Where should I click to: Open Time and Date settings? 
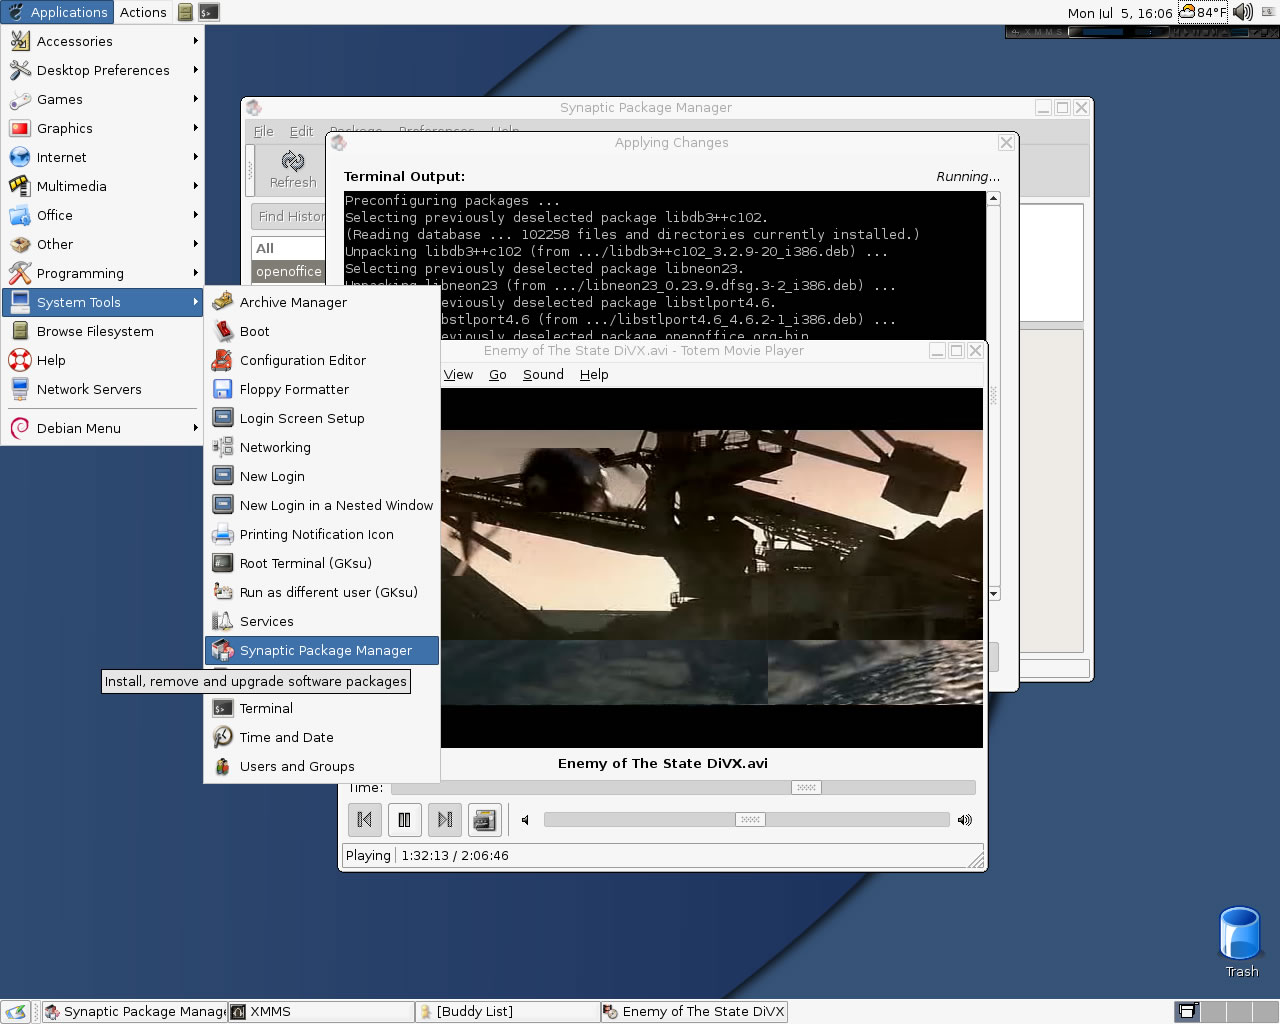coord(322,737)
